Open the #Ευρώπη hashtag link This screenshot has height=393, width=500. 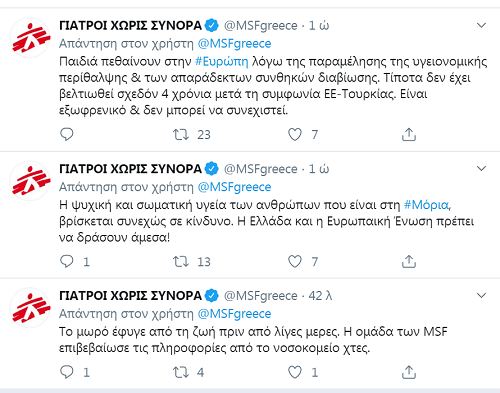(222, 62)
